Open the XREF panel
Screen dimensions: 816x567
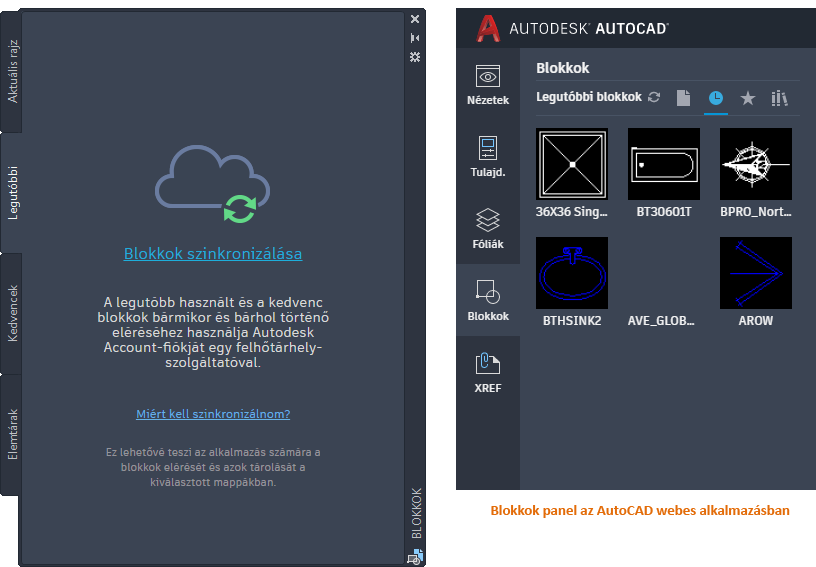[488, 372]
